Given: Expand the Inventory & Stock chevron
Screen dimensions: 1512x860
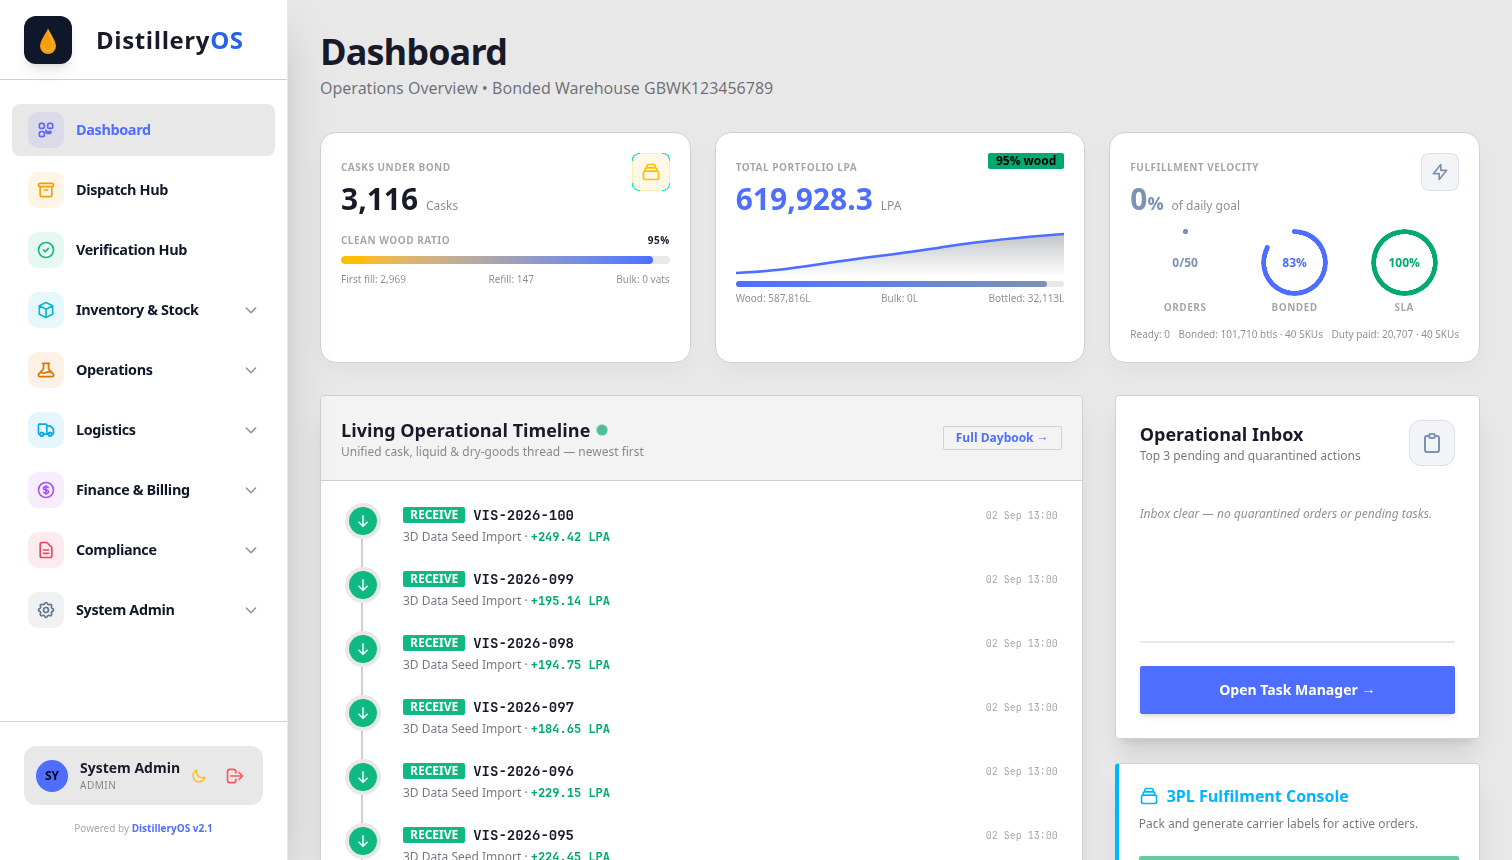Looking at the screenshot, I should coord(251,310).
